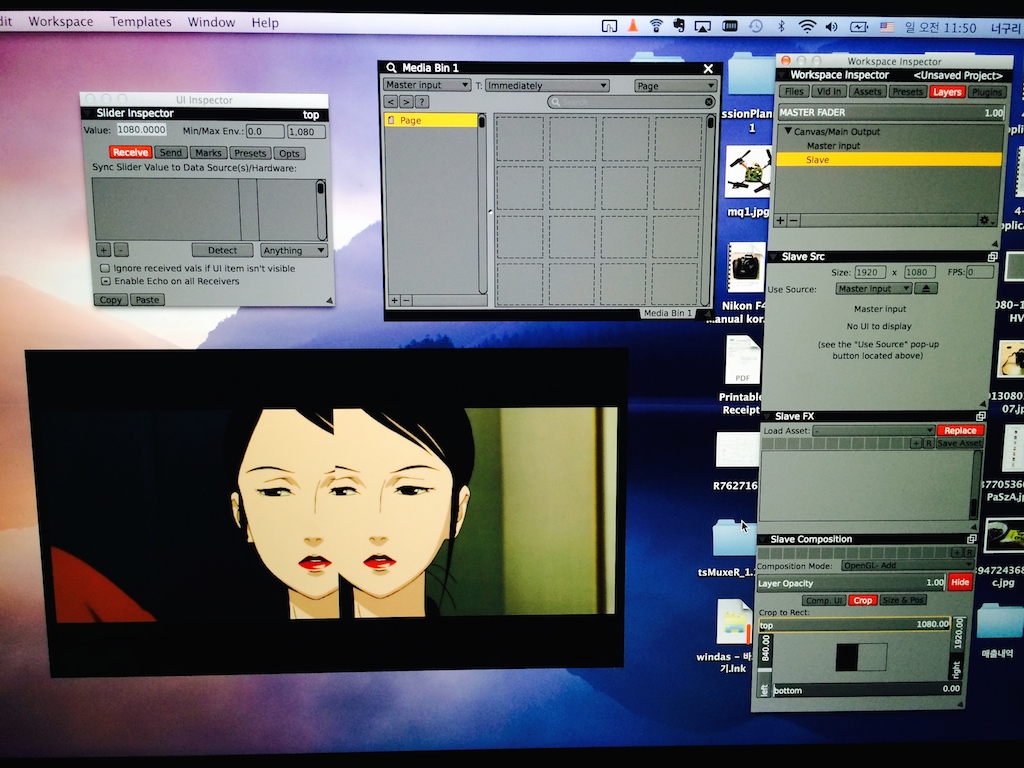Click the R button in Slave Composition
1024x768 pixels.
coord(968,552)
